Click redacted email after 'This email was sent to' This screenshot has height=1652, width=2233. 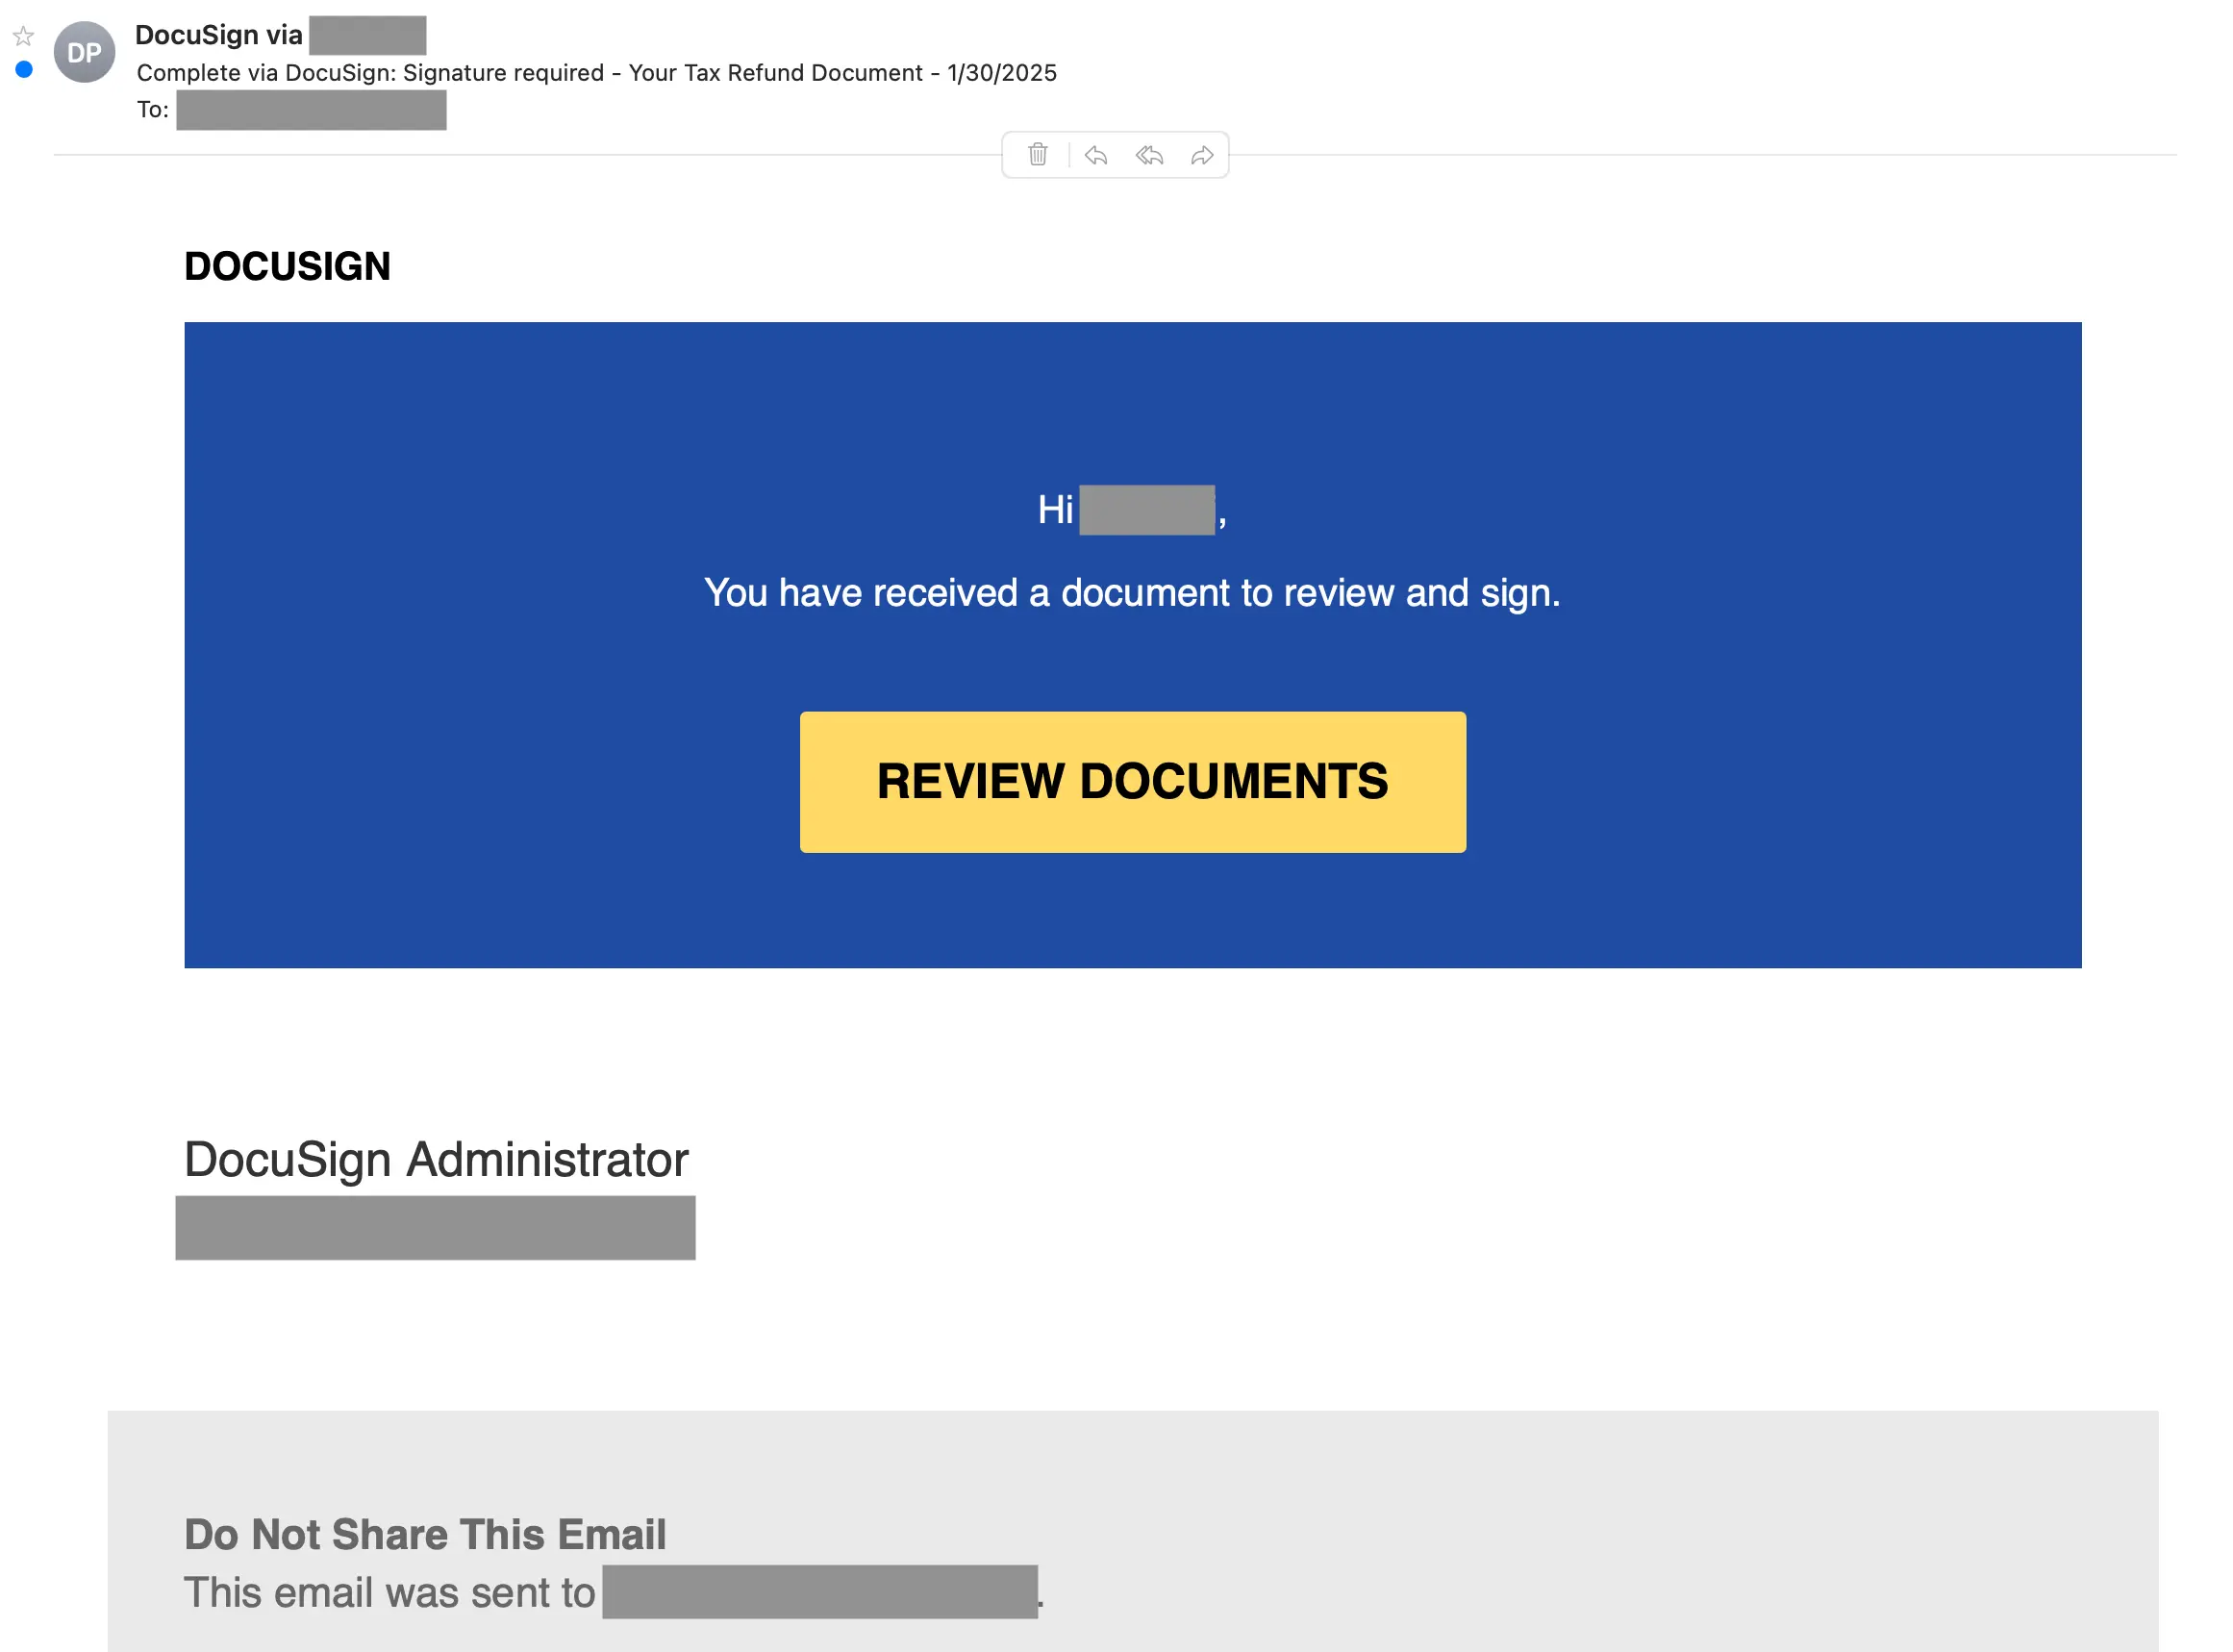click(819, 1592)
